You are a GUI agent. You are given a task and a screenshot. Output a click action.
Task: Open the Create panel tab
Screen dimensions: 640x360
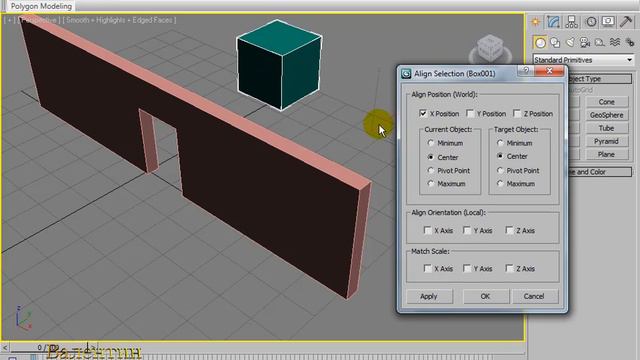click(536, 22)
